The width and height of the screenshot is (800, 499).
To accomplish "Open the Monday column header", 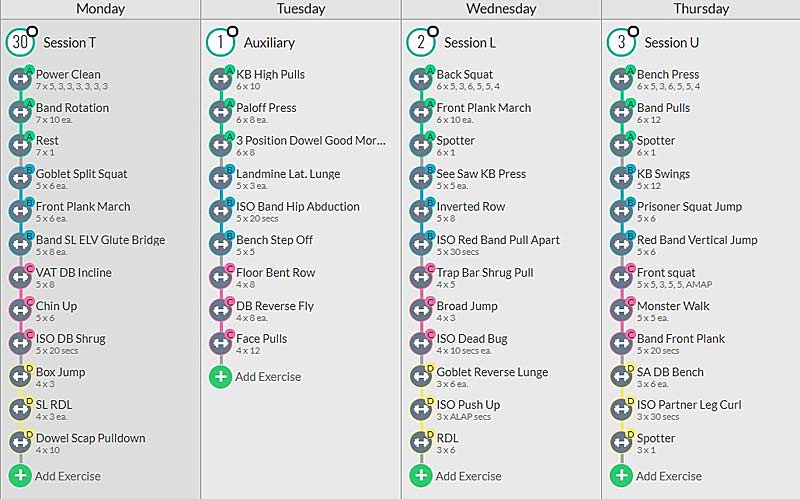I will 100,9.
